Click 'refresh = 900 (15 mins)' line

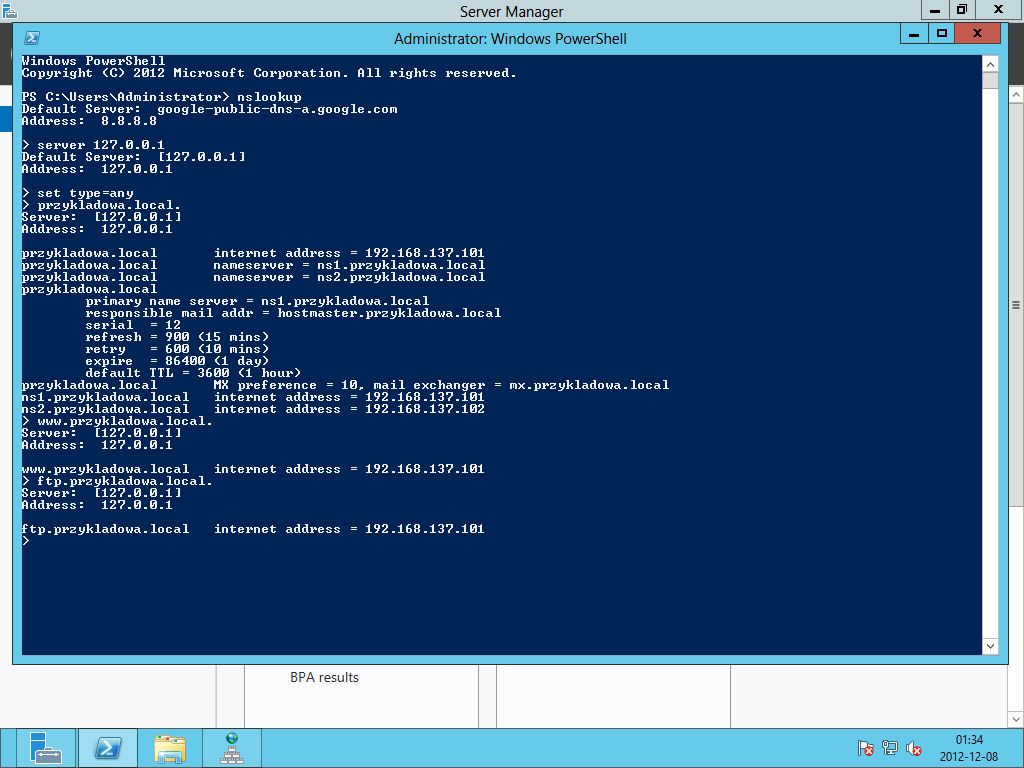coord(177,337)
